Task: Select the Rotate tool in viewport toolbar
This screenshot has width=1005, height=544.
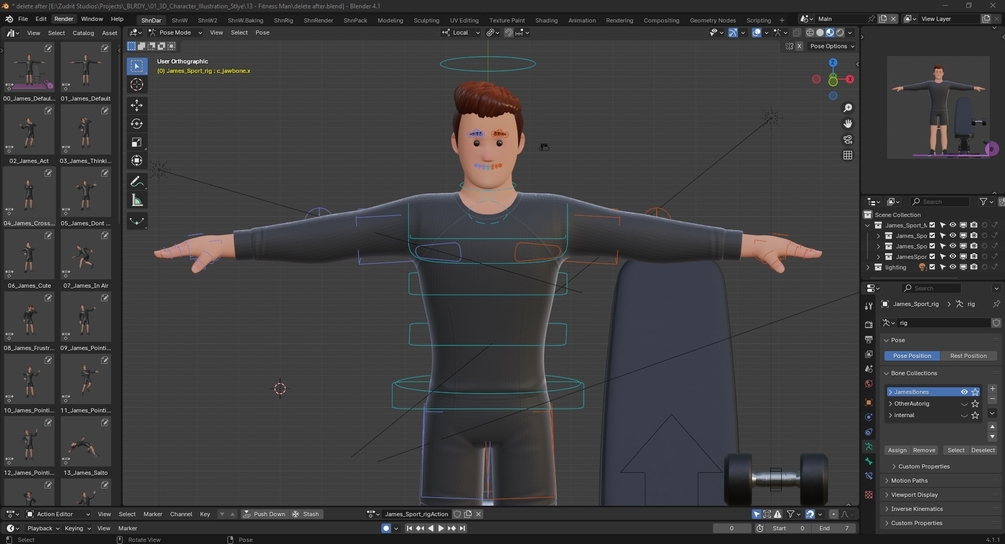Action: tap(137, 124)
